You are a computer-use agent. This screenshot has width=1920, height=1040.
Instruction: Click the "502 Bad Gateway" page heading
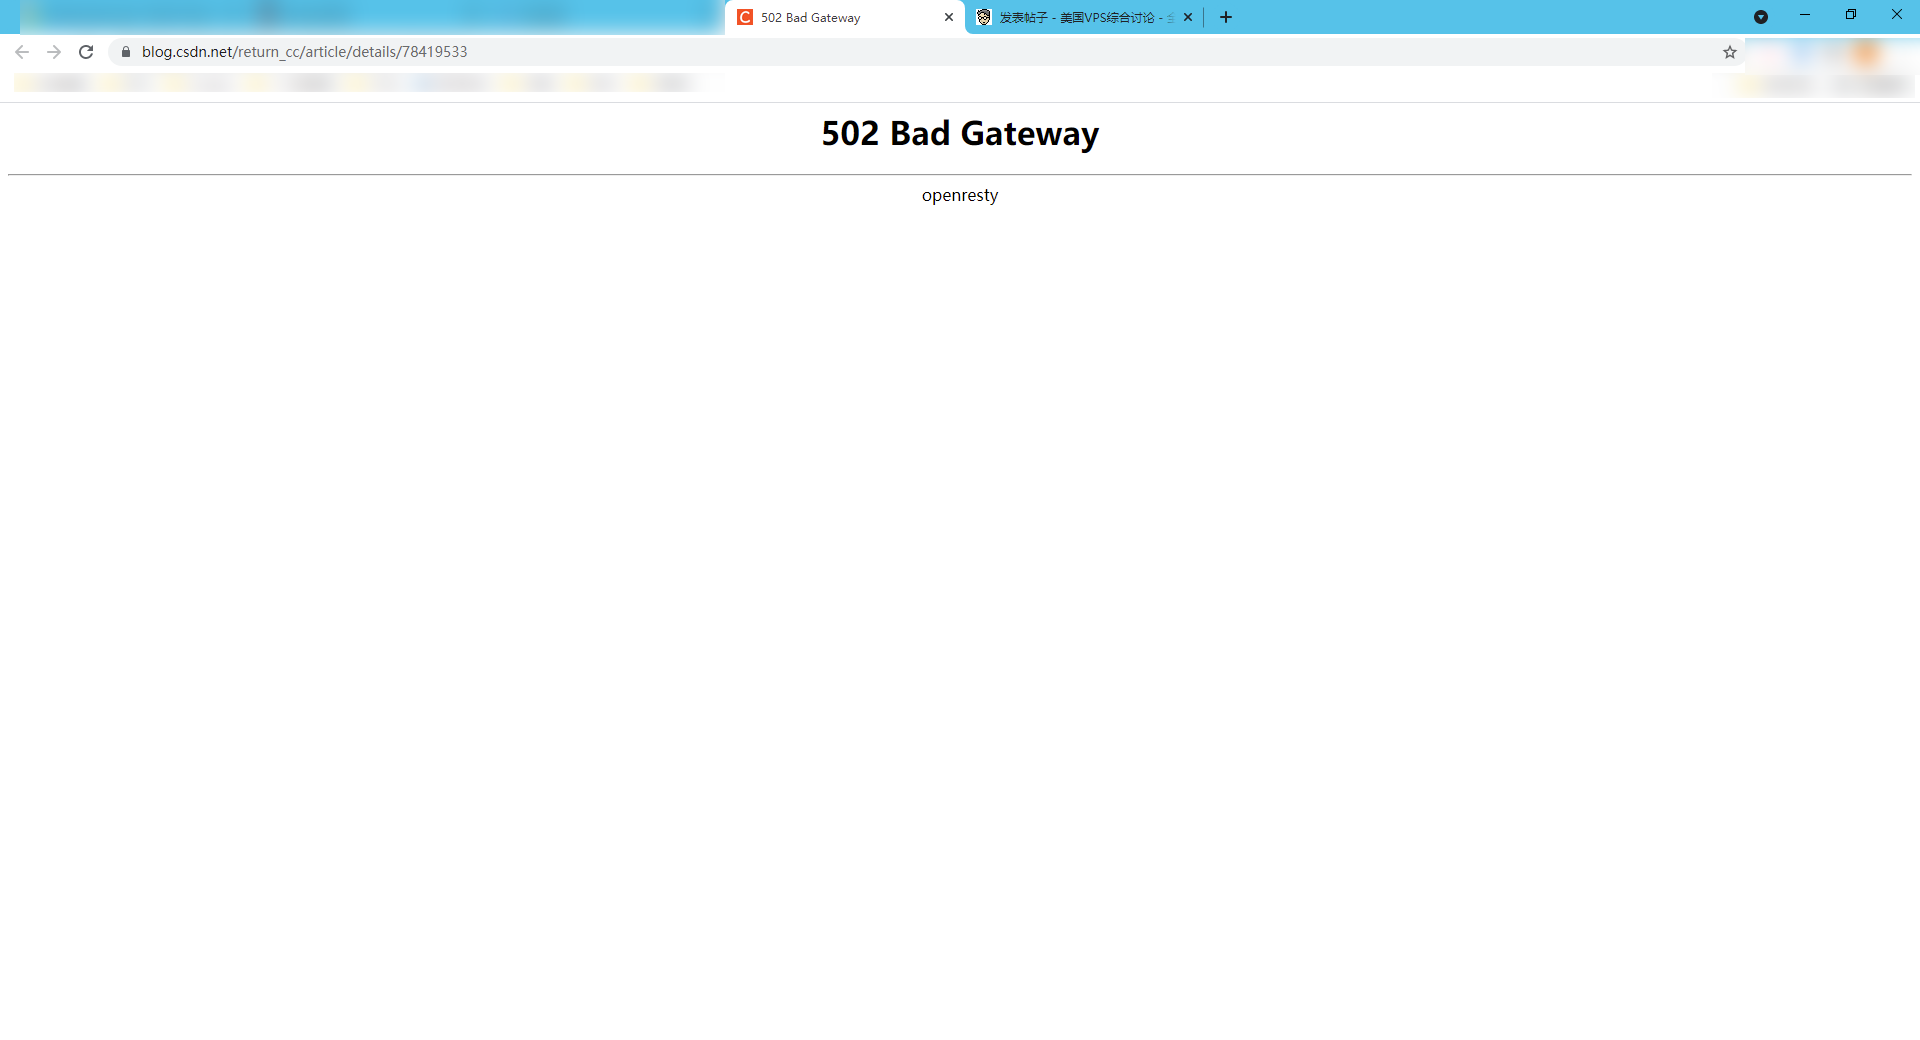960,133
